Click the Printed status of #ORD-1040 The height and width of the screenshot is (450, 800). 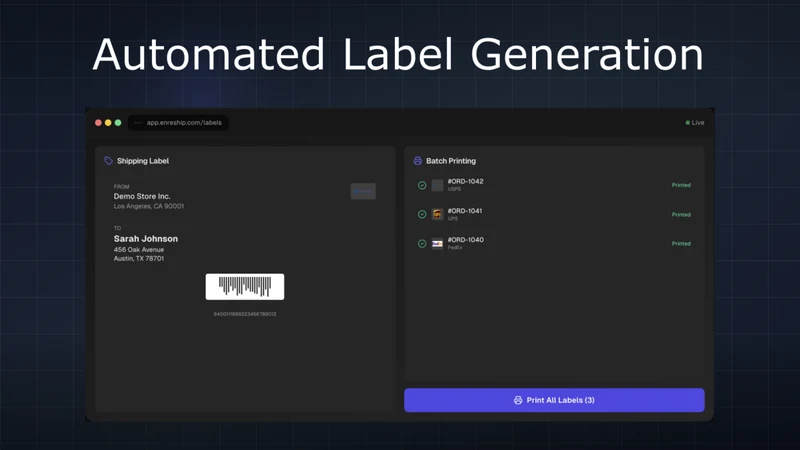pyautogui.click(x=681, y=244)
